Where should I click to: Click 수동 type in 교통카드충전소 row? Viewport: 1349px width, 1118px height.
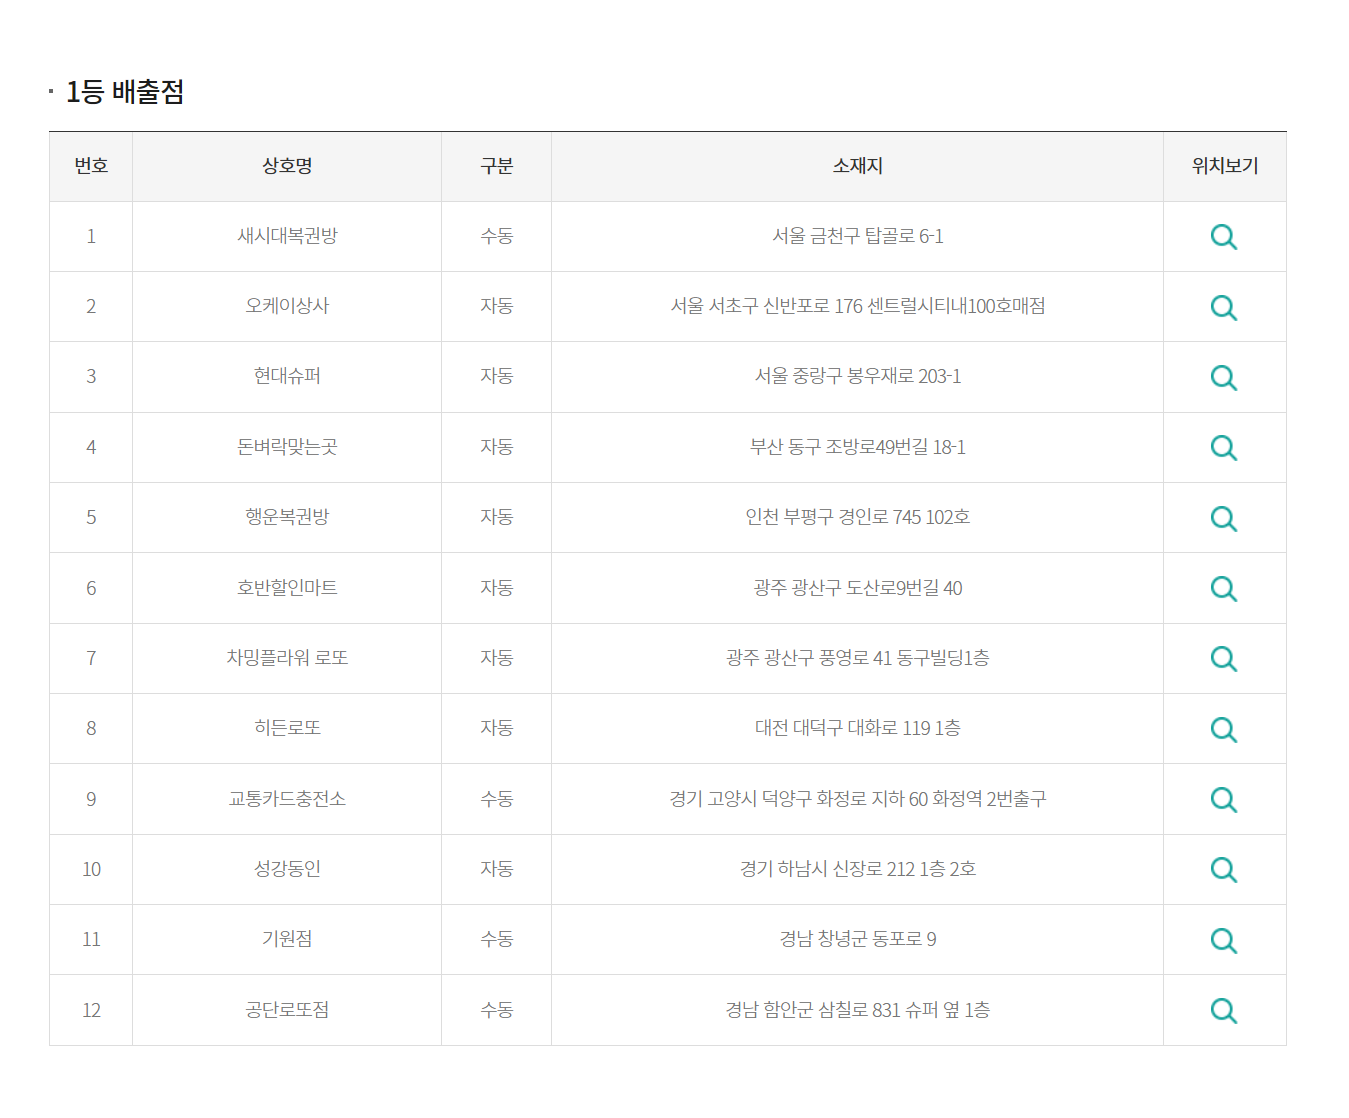(496, 799)
